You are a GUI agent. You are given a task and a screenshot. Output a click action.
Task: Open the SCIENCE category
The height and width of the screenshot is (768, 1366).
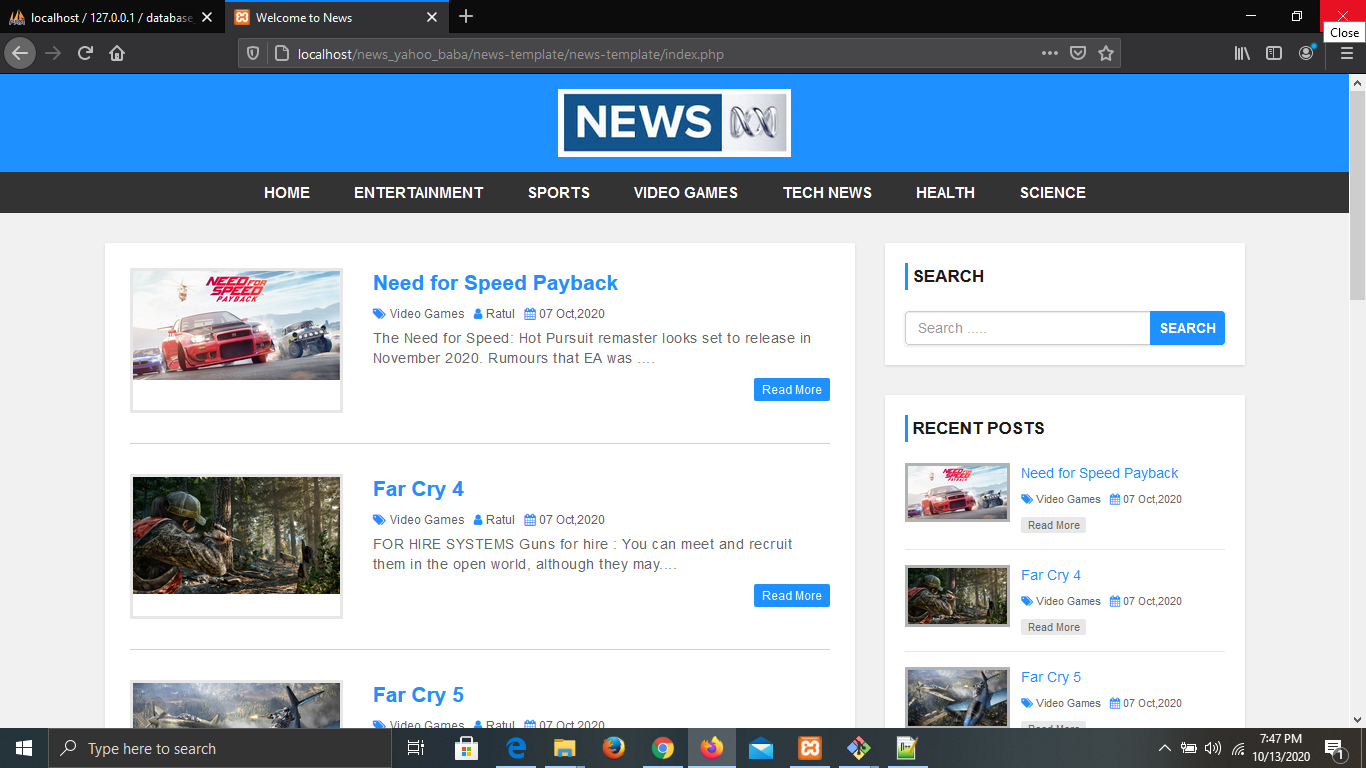coord(1053,193)
